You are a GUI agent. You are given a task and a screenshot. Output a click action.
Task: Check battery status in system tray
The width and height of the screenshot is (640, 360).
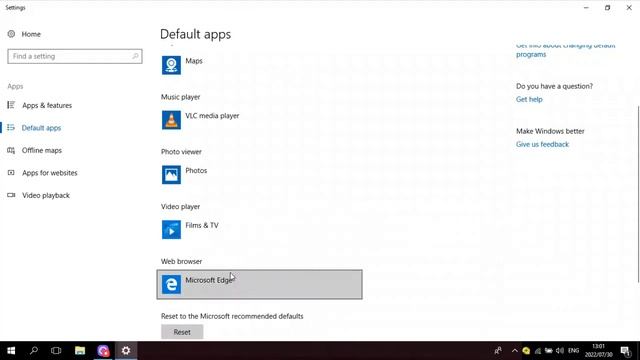(x=549, y=351)
